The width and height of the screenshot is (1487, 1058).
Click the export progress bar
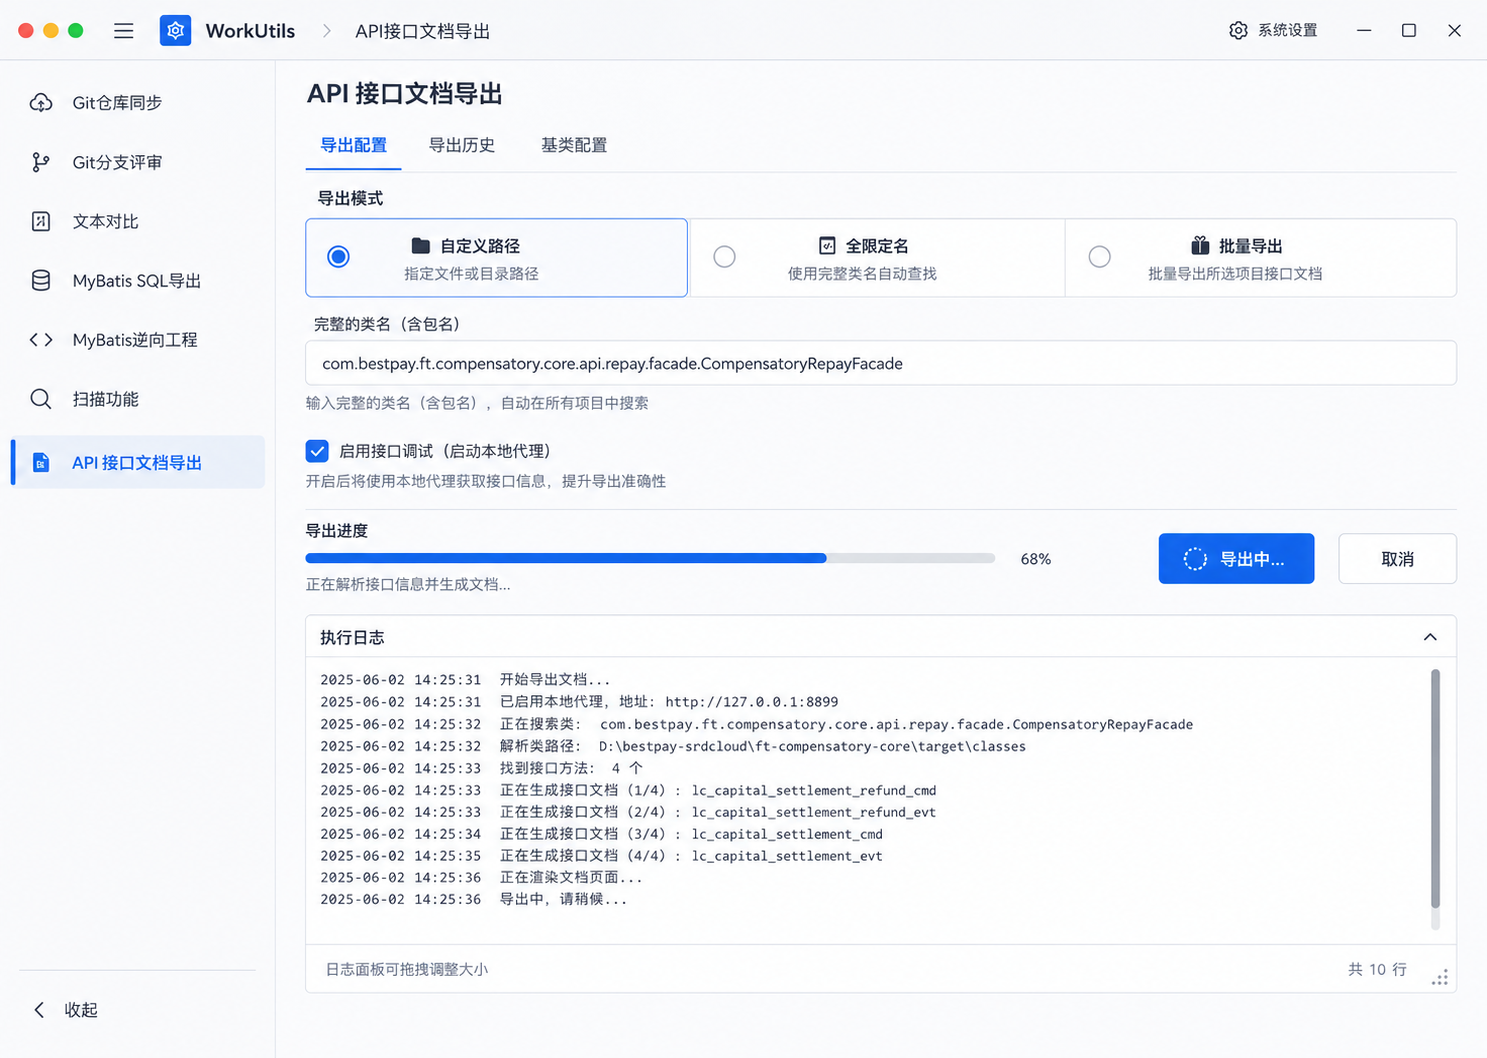(650, 559)
